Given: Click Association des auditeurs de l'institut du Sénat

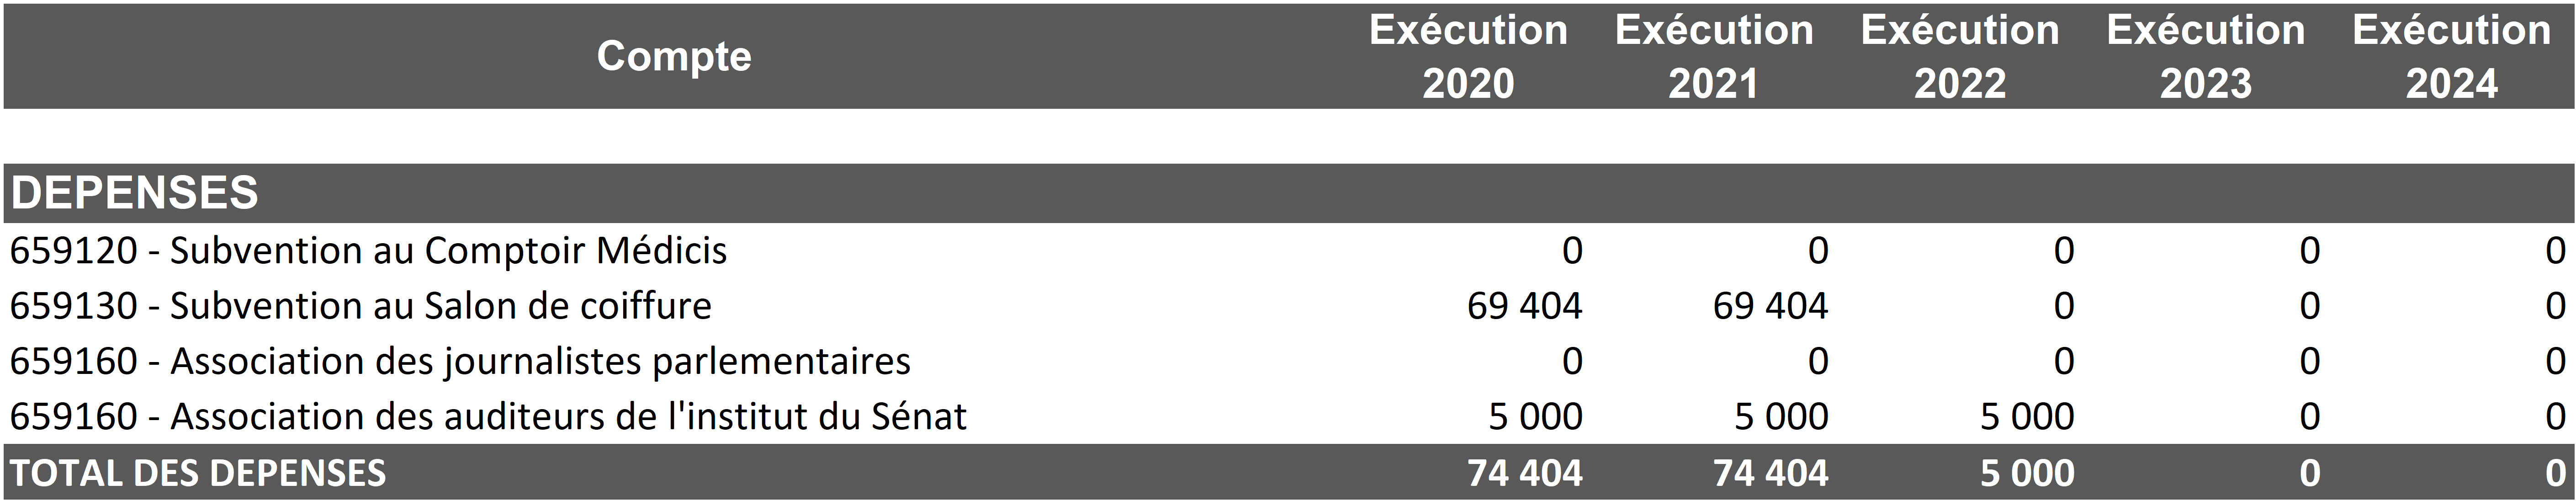Looking at the screenshot, I should pos(488,416).
